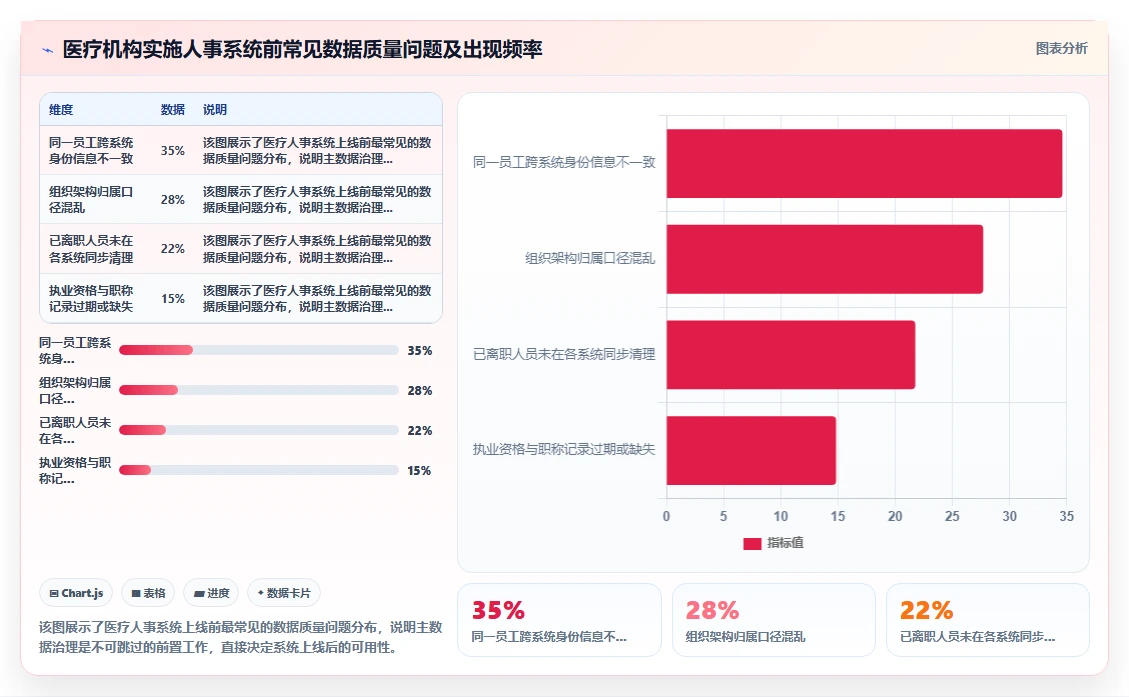This screenshot has height=697, width=1129.
Task: Click the 28% progress bar
Action: click(258, 390)
